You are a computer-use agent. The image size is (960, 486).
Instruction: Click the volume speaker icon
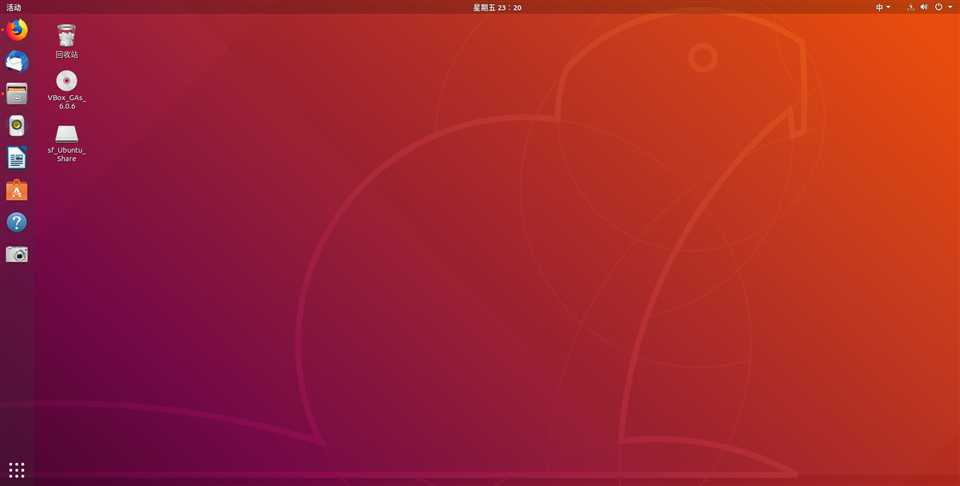(x=924, y=7)
